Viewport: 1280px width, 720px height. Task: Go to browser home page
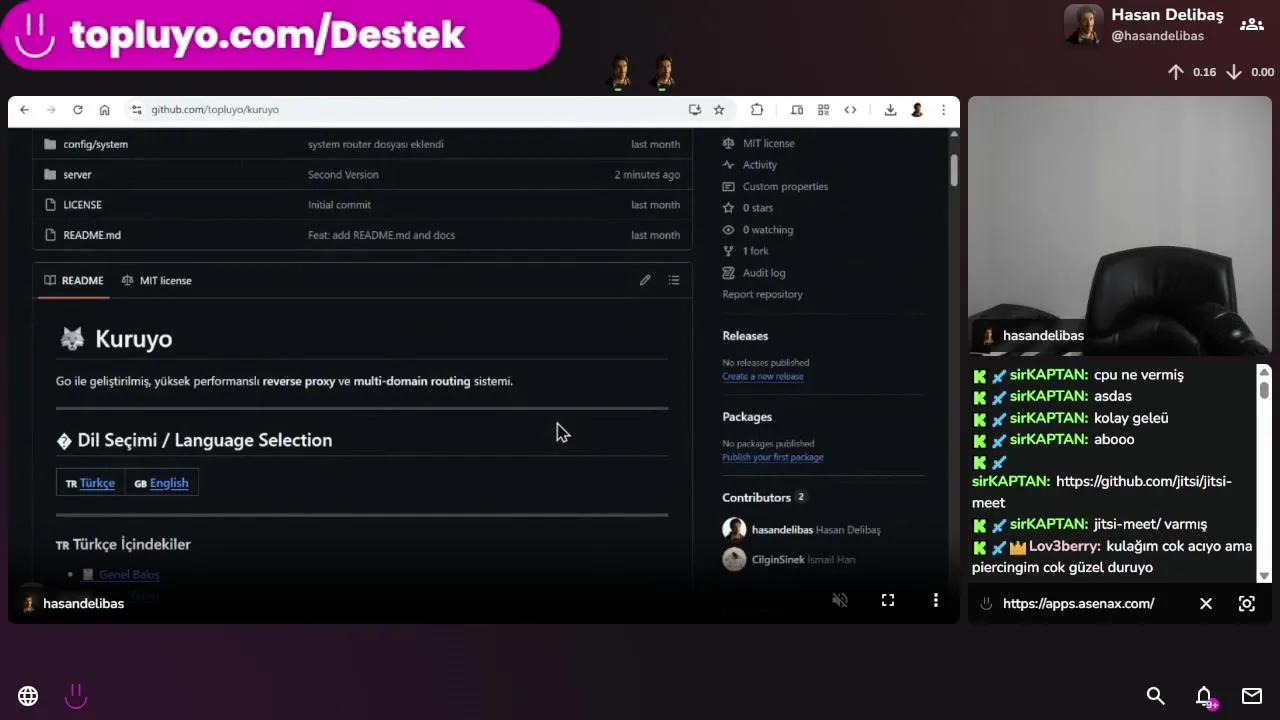(x=104, y=110)
